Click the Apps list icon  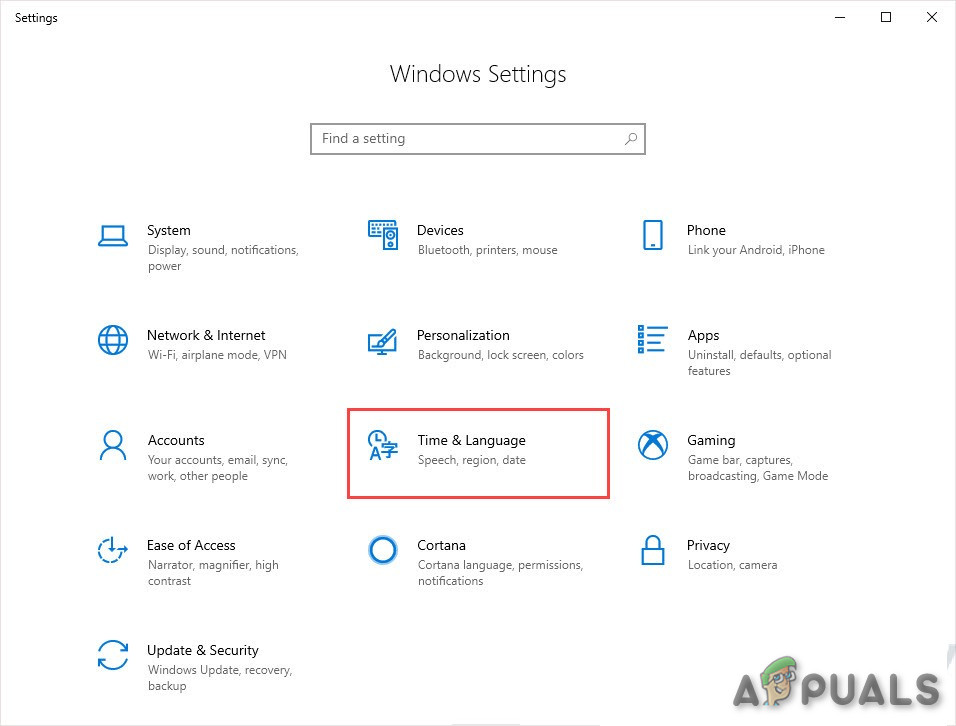click(x=652, y=339)
